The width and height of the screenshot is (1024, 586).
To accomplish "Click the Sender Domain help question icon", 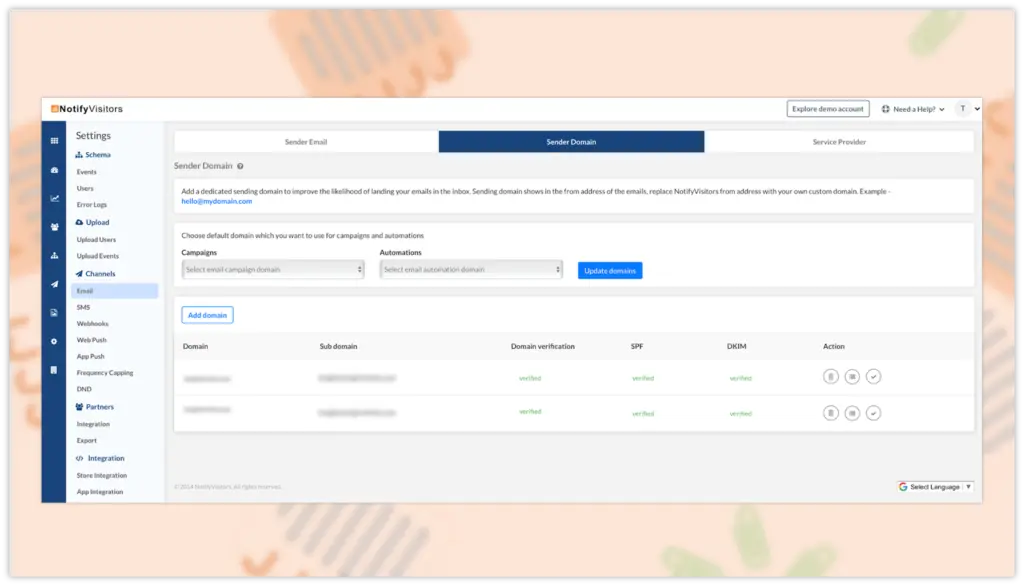I will click(241, 166).
